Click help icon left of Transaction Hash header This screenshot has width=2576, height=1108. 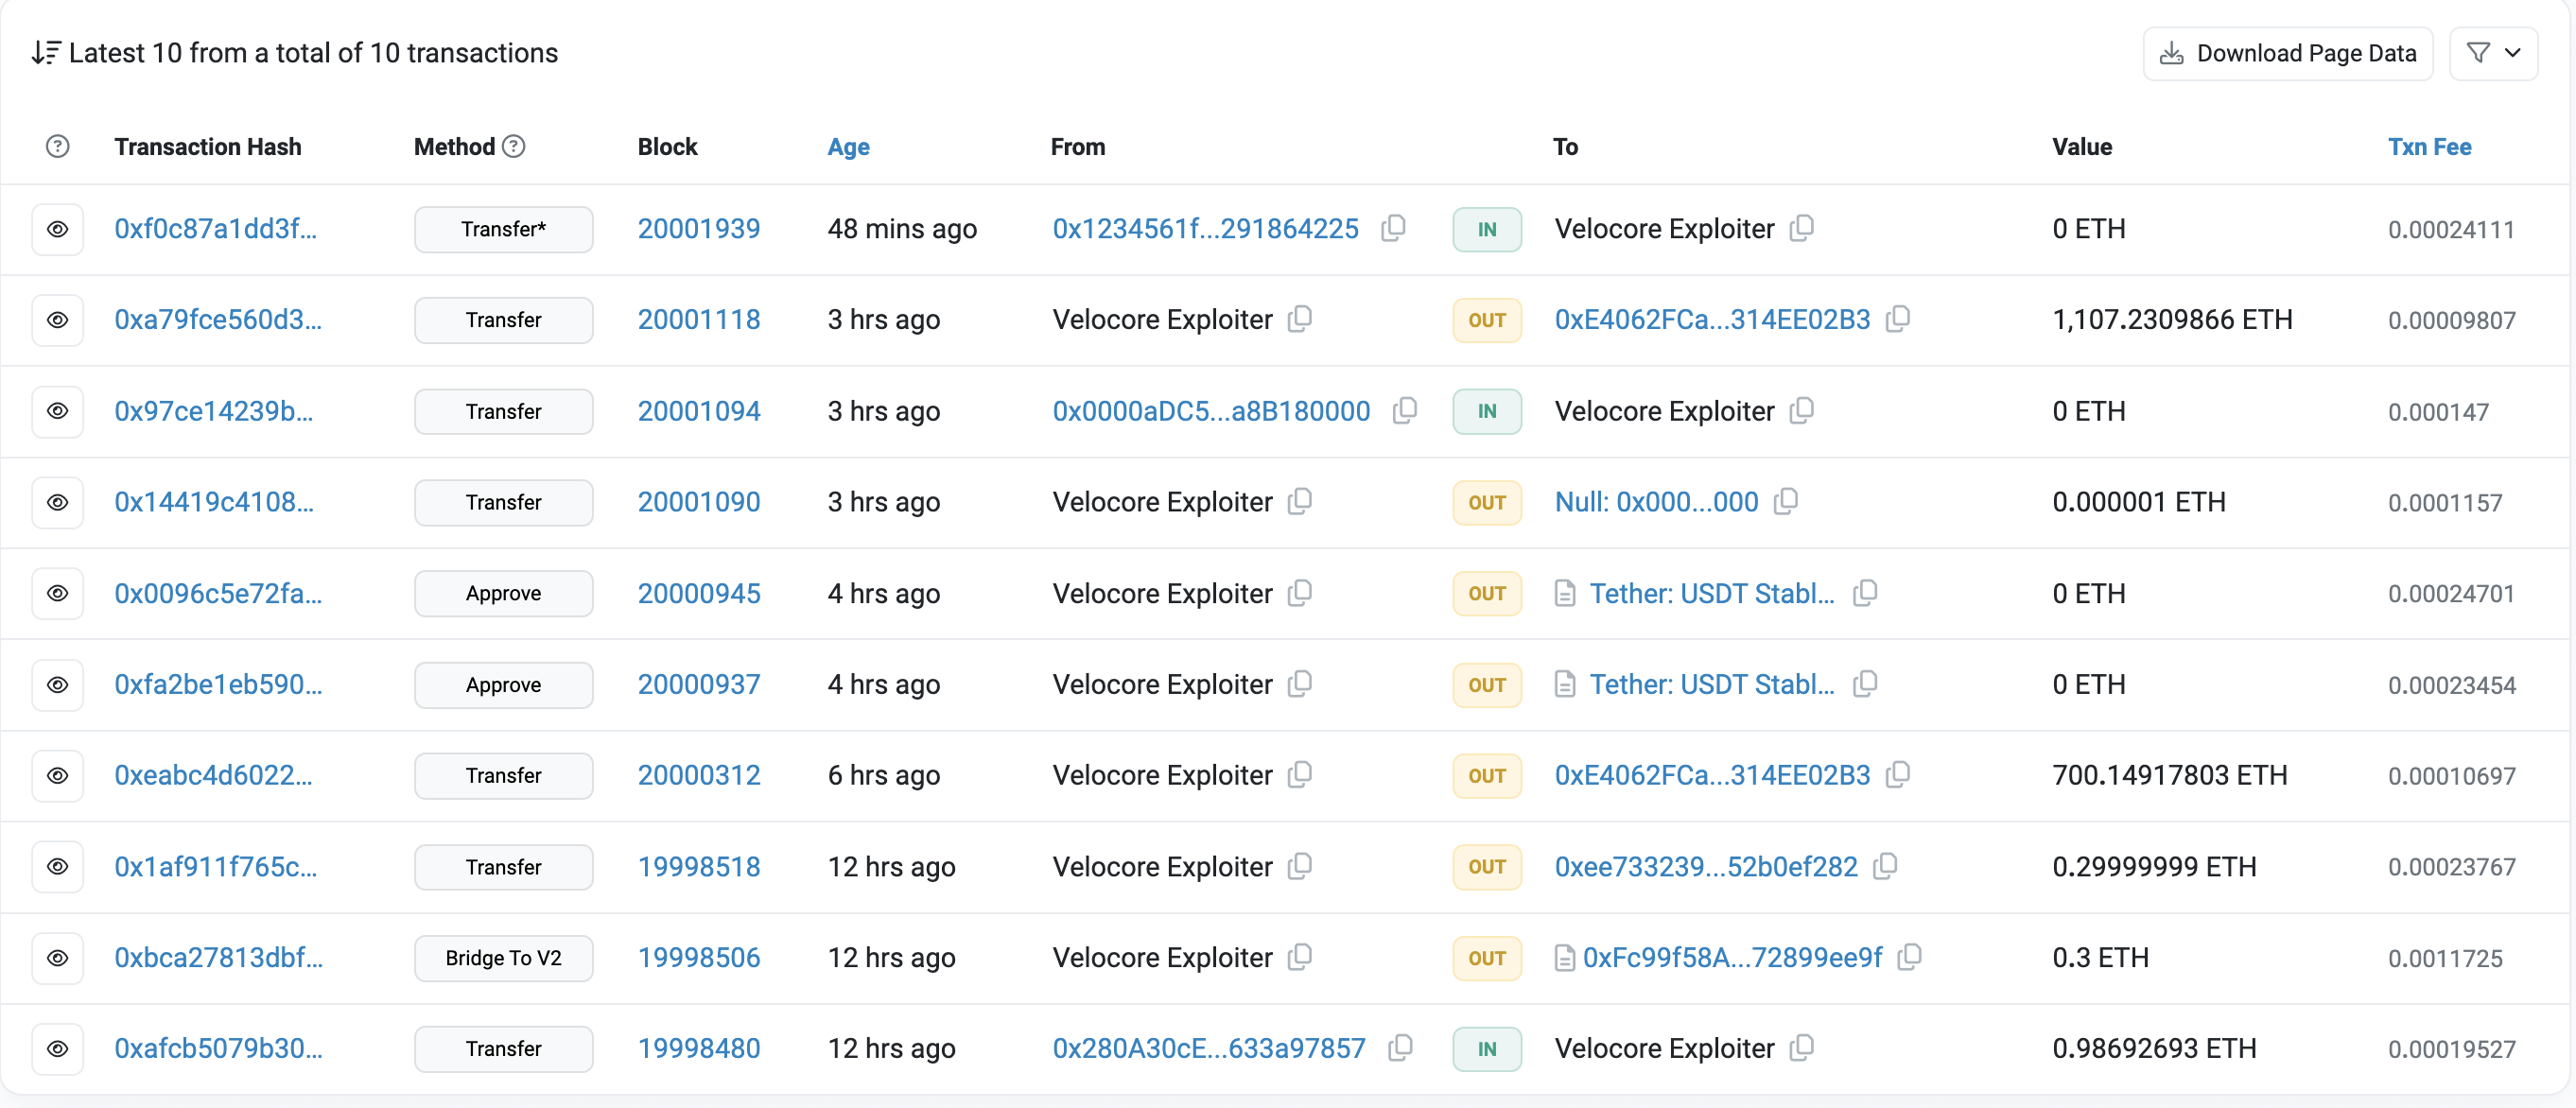click(58, 146)
